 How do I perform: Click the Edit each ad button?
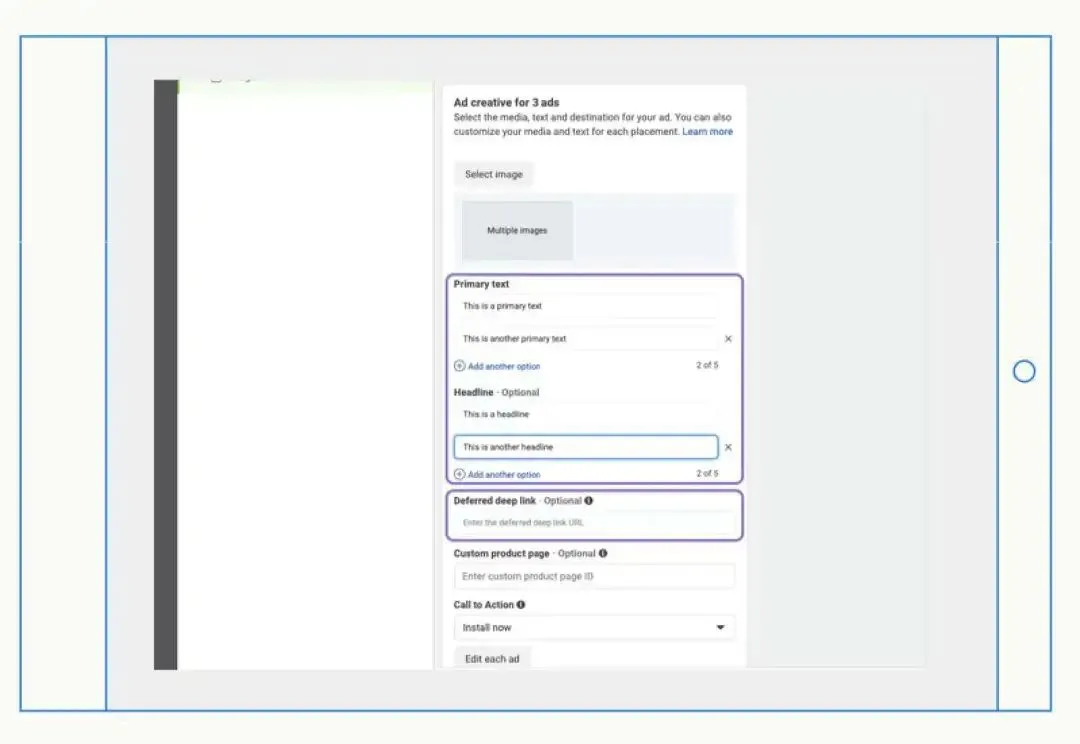[x=492, y=659]
